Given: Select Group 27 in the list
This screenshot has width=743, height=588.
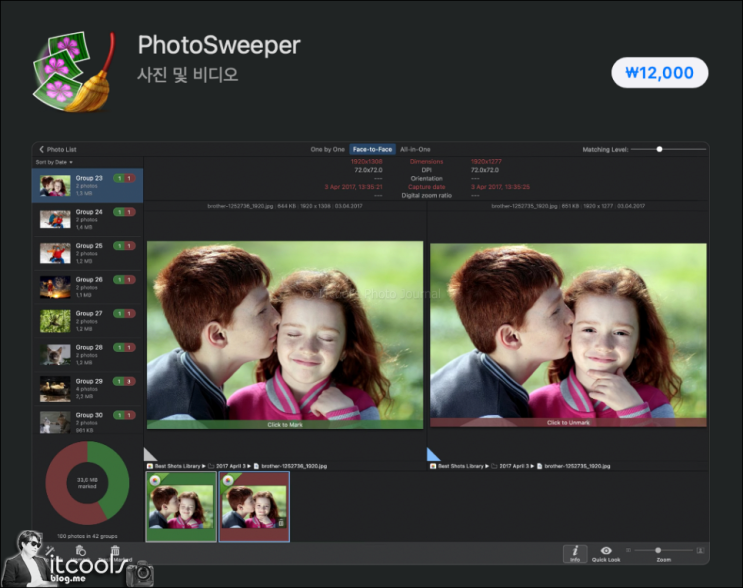Looking at the screenshot, I should click(87, 321).
